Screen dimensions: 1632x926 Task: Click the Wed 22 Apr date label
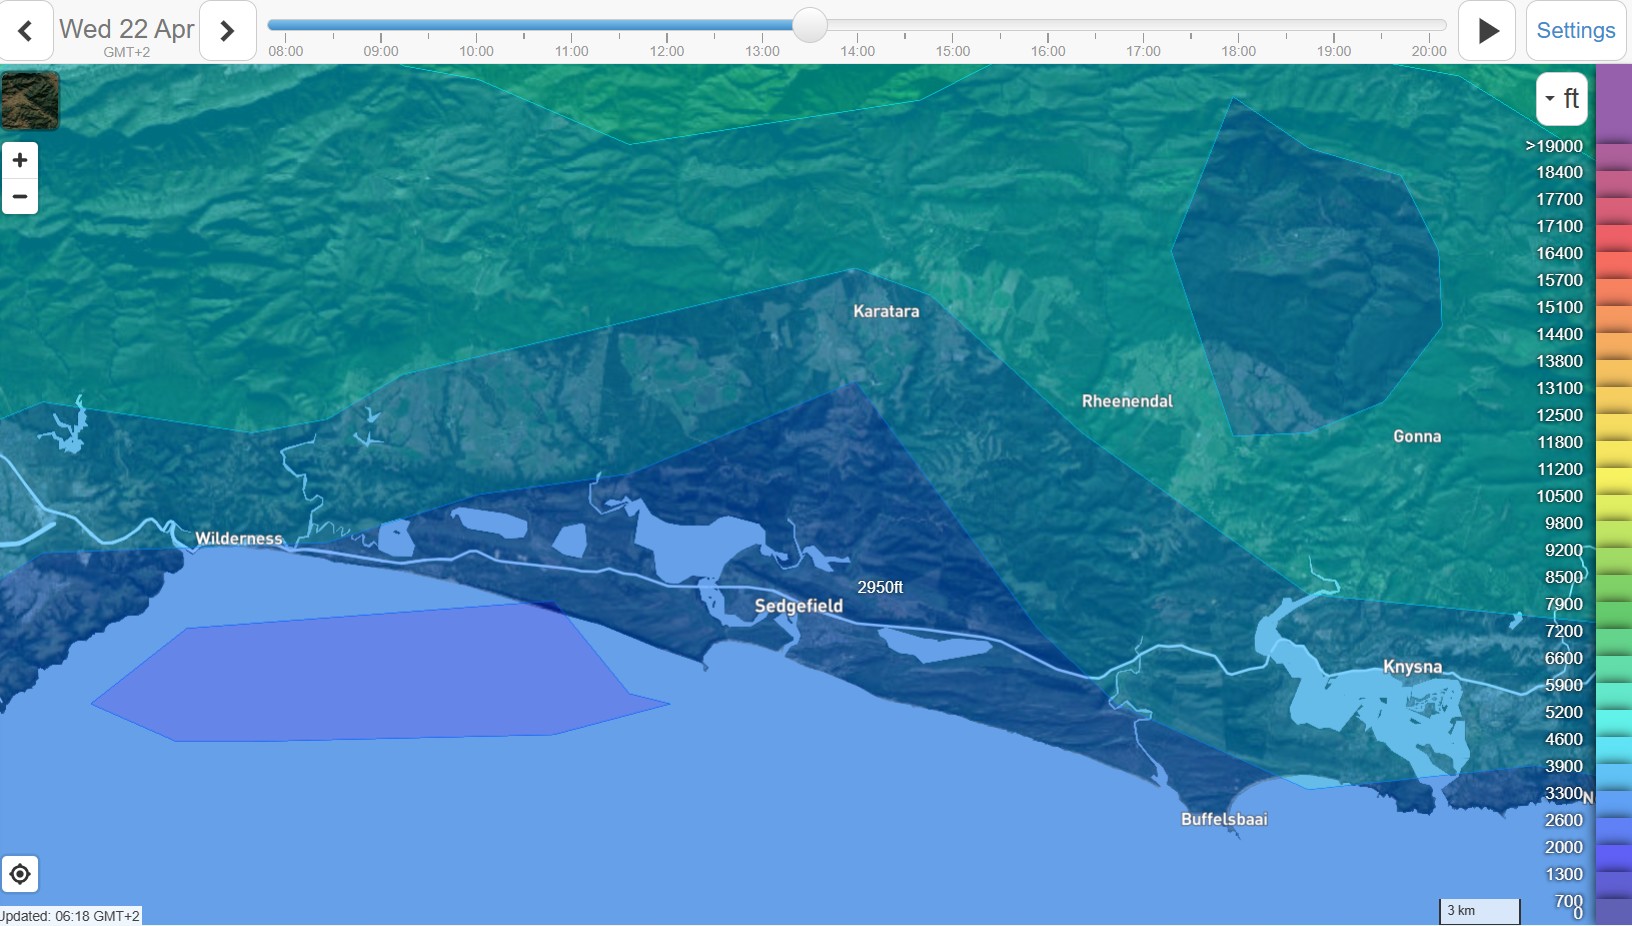click(126, 29)
